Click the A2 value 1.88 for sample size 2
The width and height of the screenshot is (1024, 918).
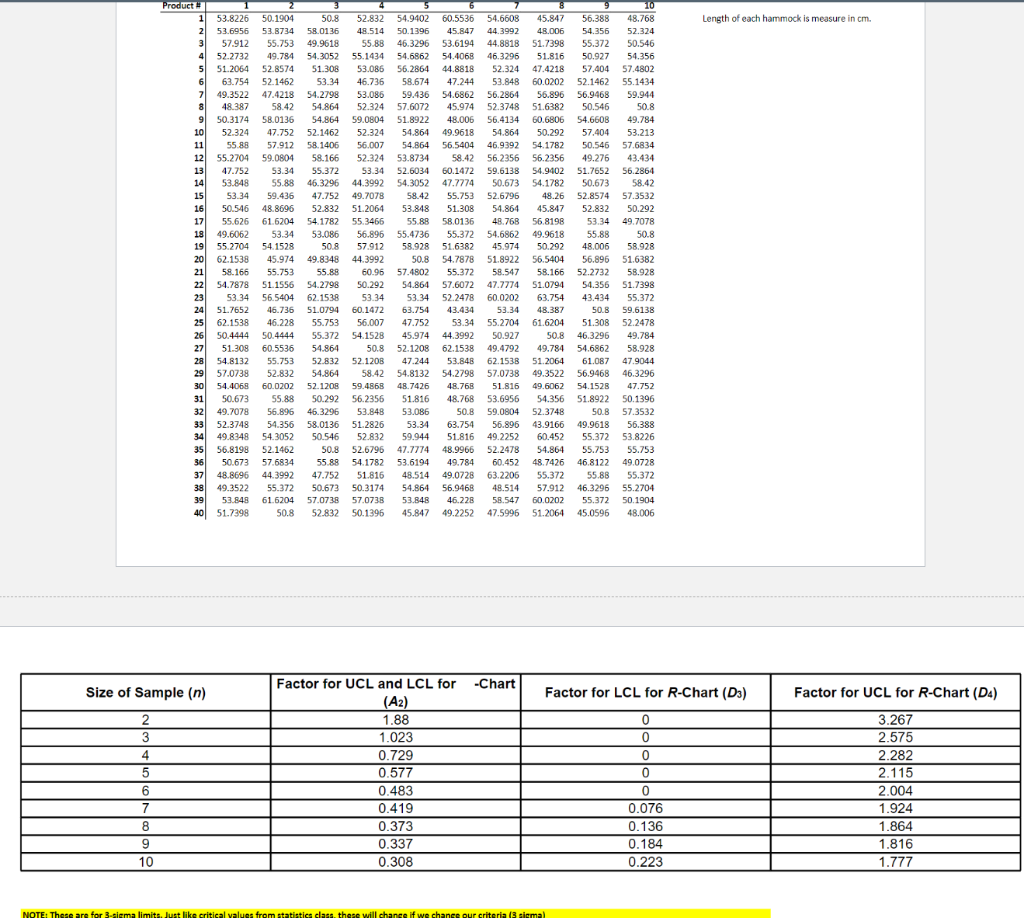(396, 719)
